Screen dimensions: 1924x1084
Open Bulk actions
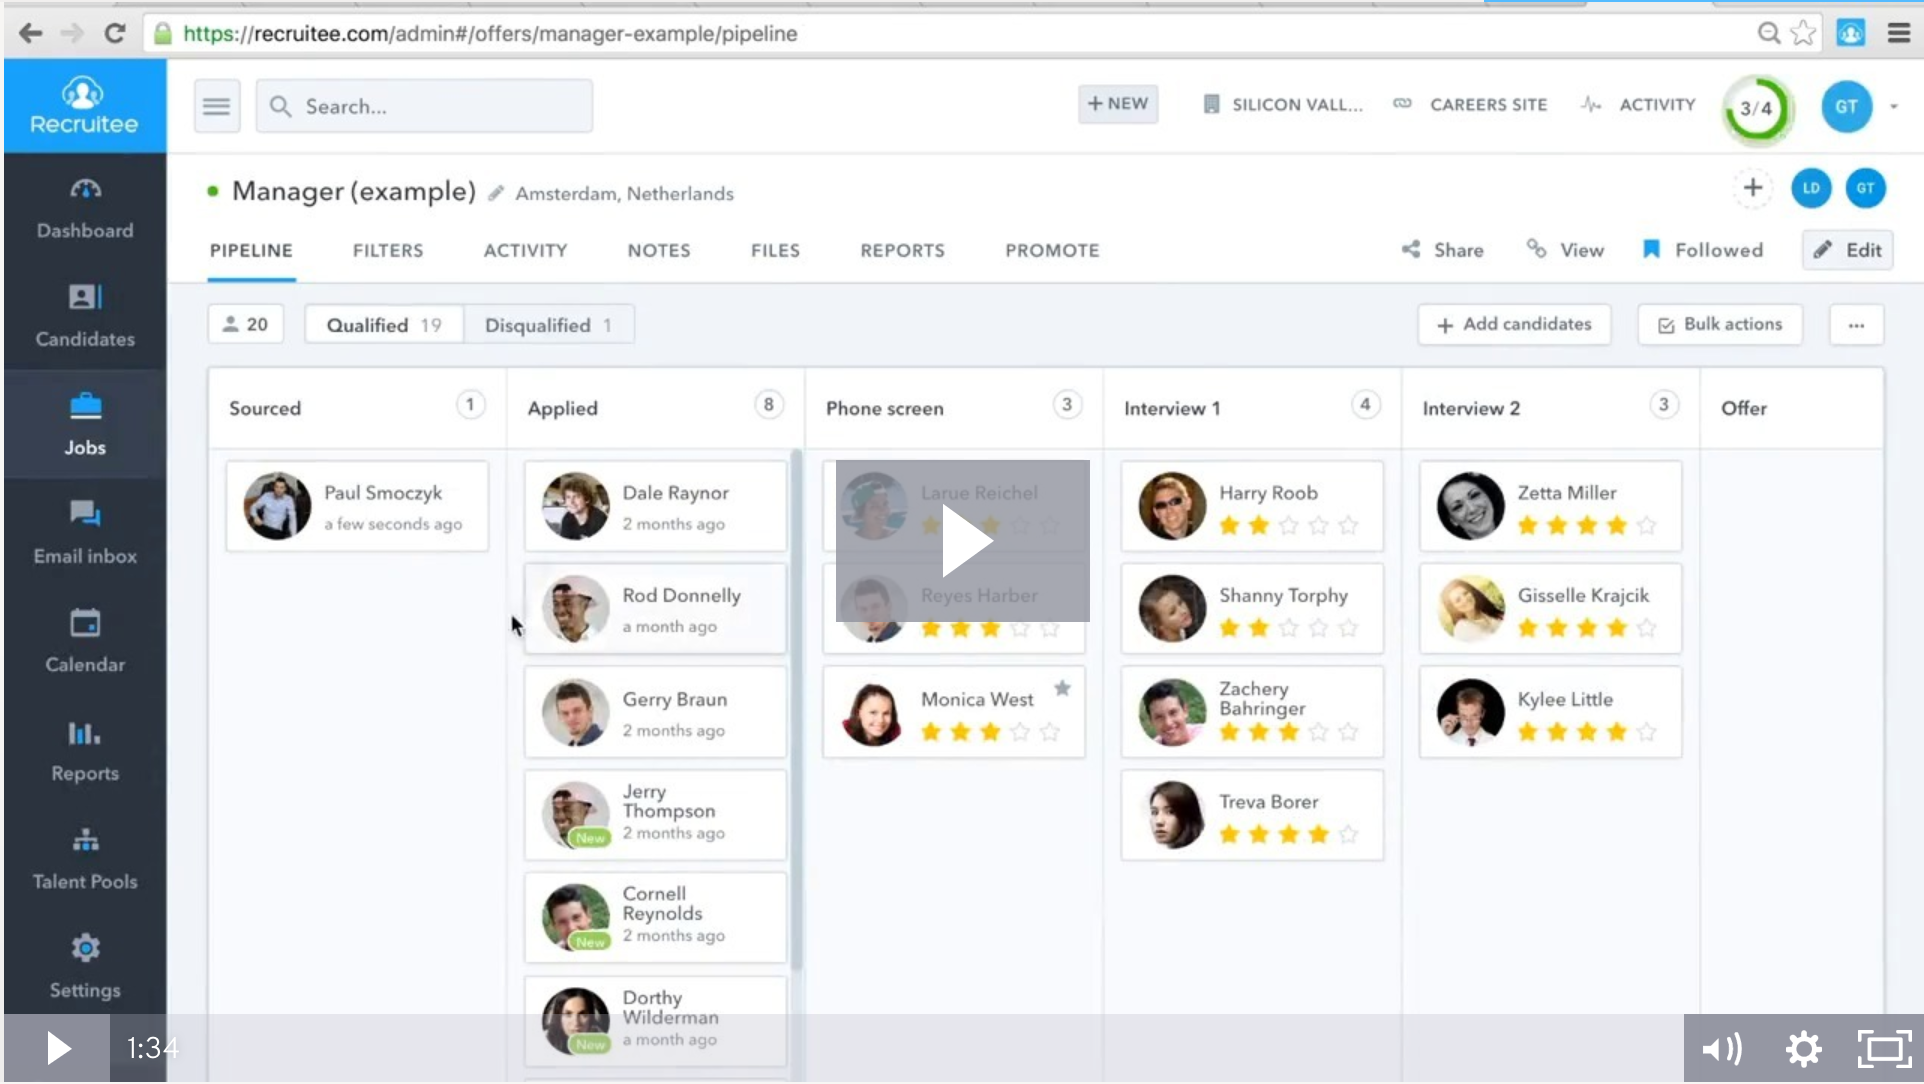pyautogui.click(x=1720, y=324)
